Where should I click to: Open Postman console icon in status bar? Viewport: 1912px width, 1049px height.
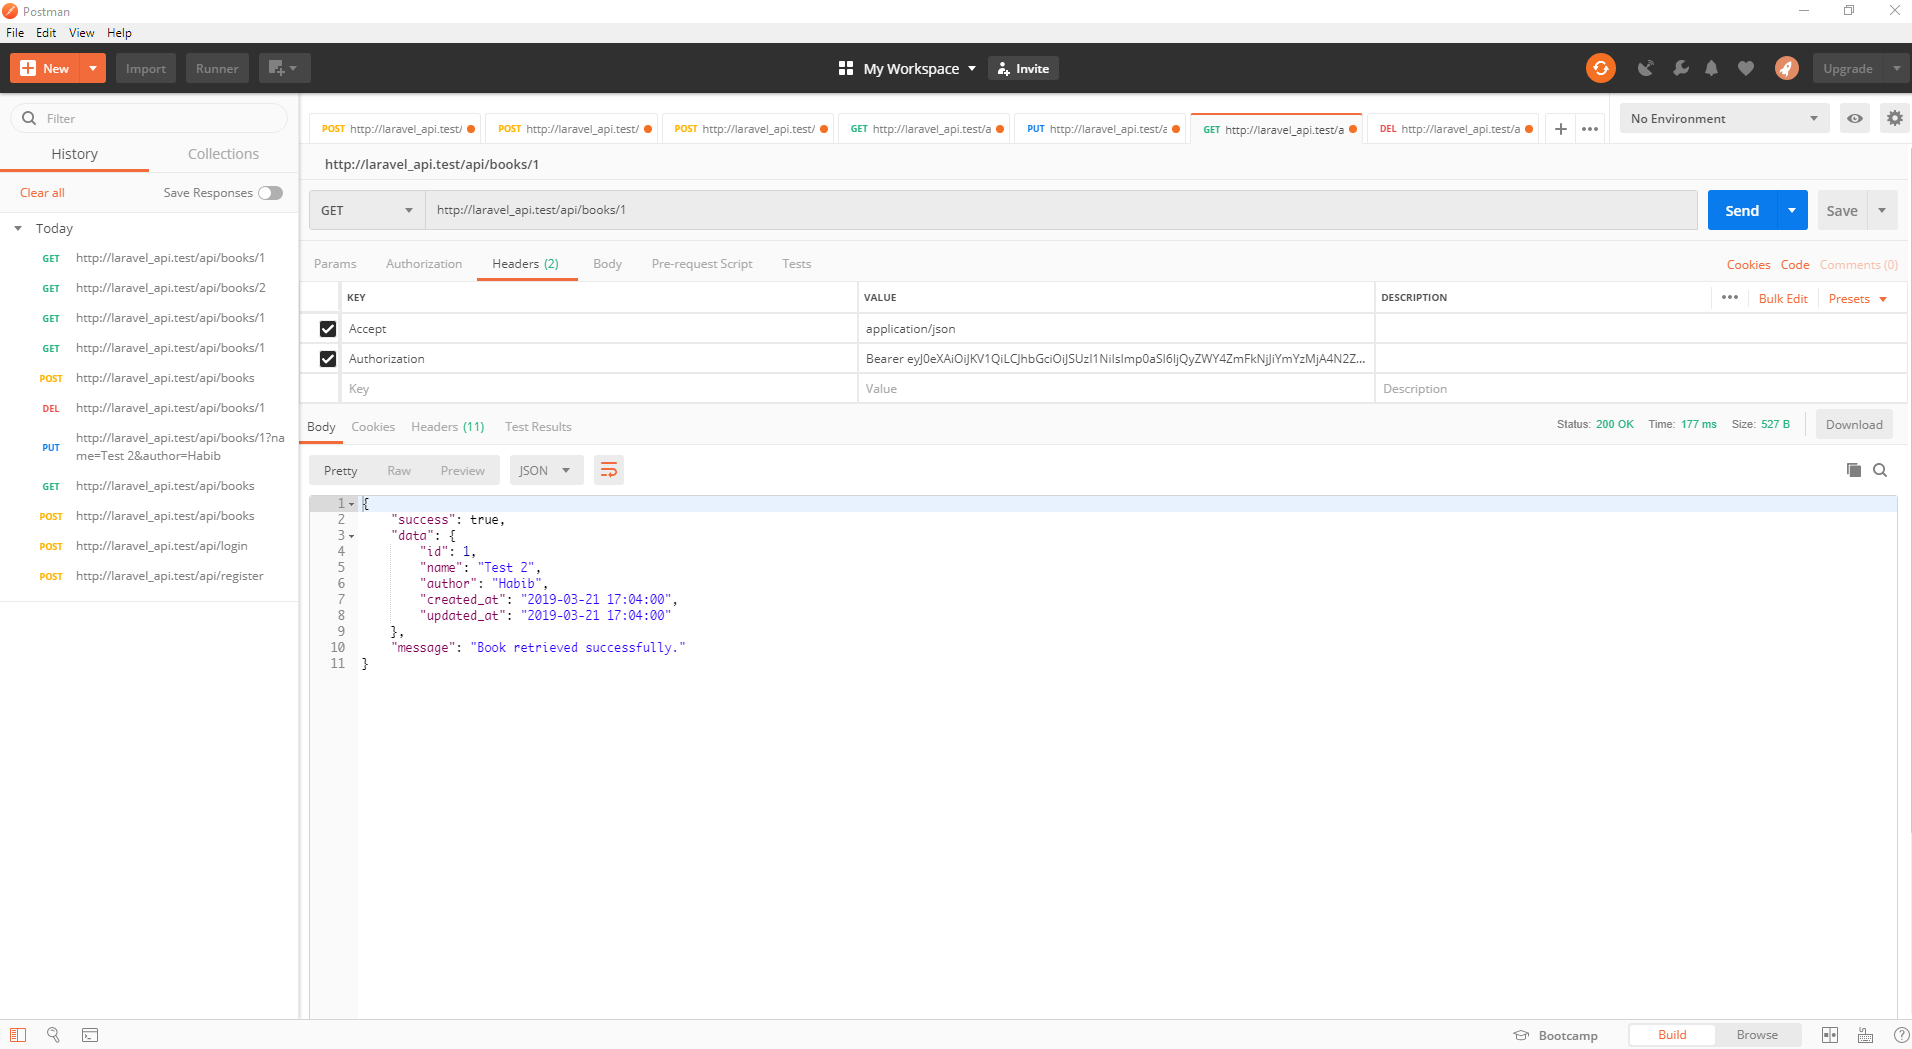coord(90,1035)
